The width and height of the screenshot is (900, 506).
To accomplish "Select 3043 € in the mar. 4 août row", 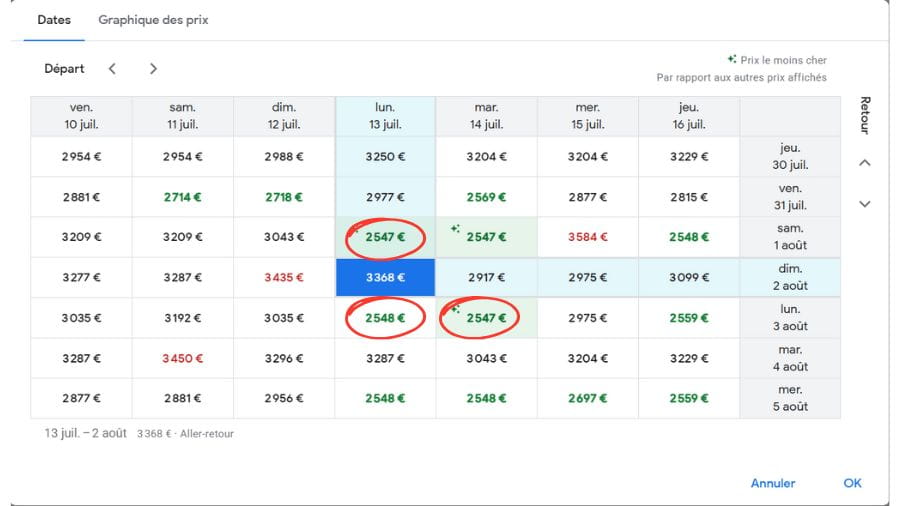I will point(486,359).
